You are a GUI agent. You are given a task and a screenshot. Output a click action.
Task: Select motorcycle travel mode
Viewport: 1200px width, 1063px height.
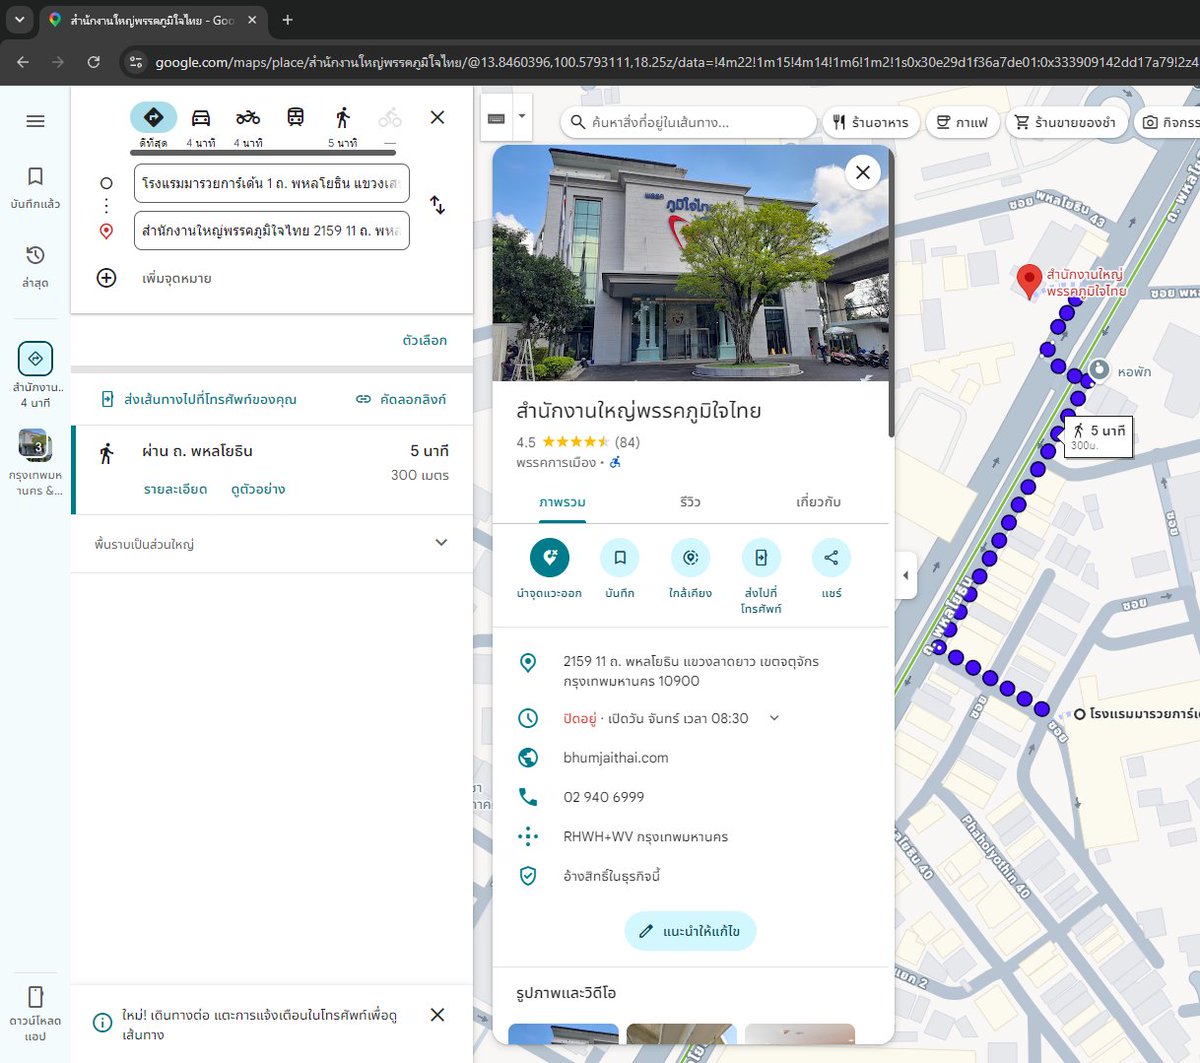[248, 125]
